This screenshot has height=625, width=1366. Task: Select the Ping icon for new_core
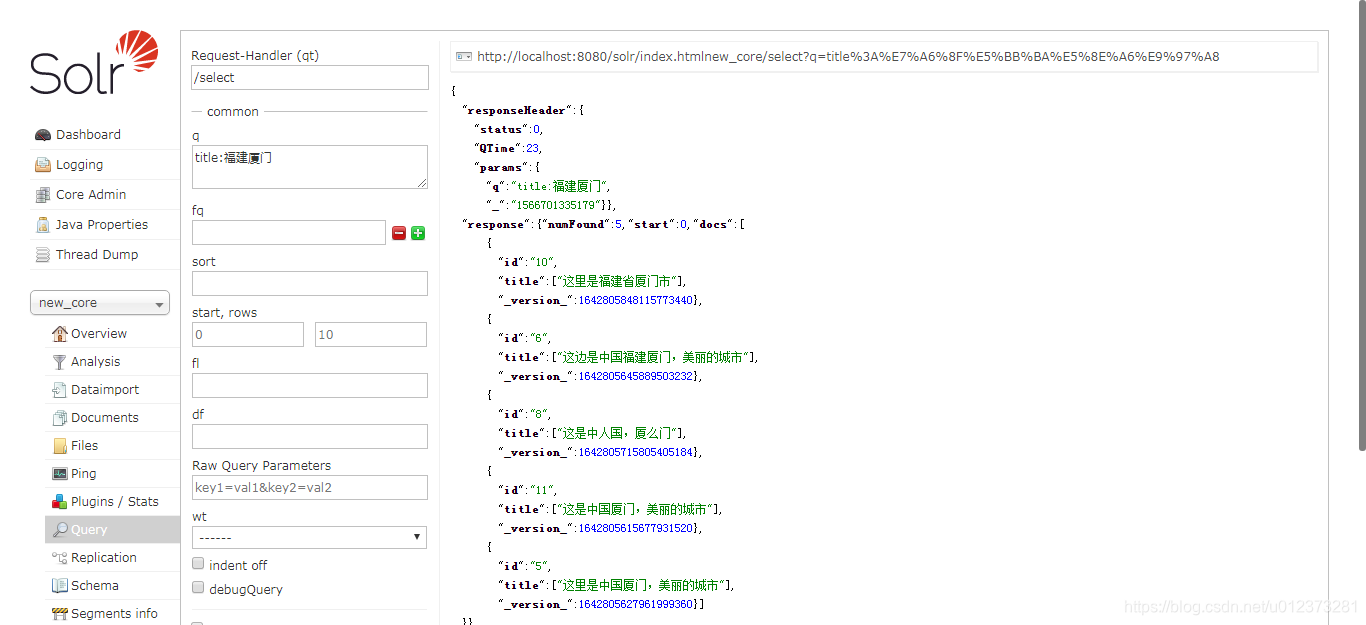57,473
